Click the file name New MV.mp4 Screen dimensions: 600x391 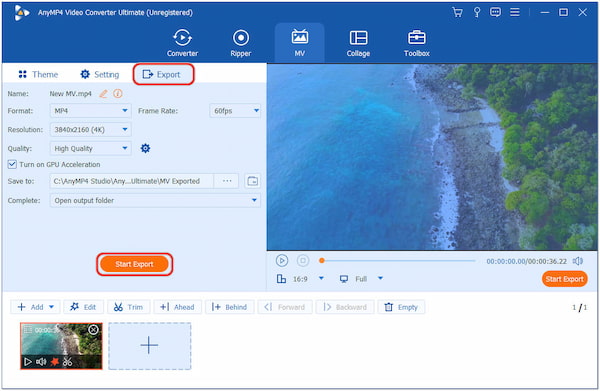coord(70,94)
